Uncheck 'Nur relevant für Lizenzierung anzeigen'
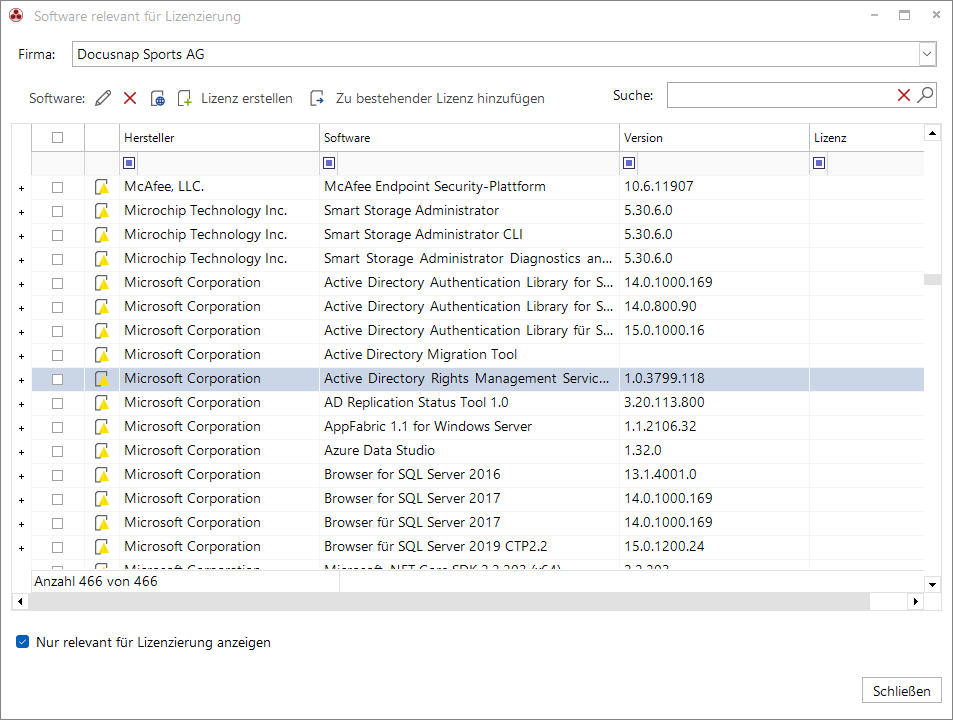The height and width of the screenshot is (720, 953). pos(22,642)
